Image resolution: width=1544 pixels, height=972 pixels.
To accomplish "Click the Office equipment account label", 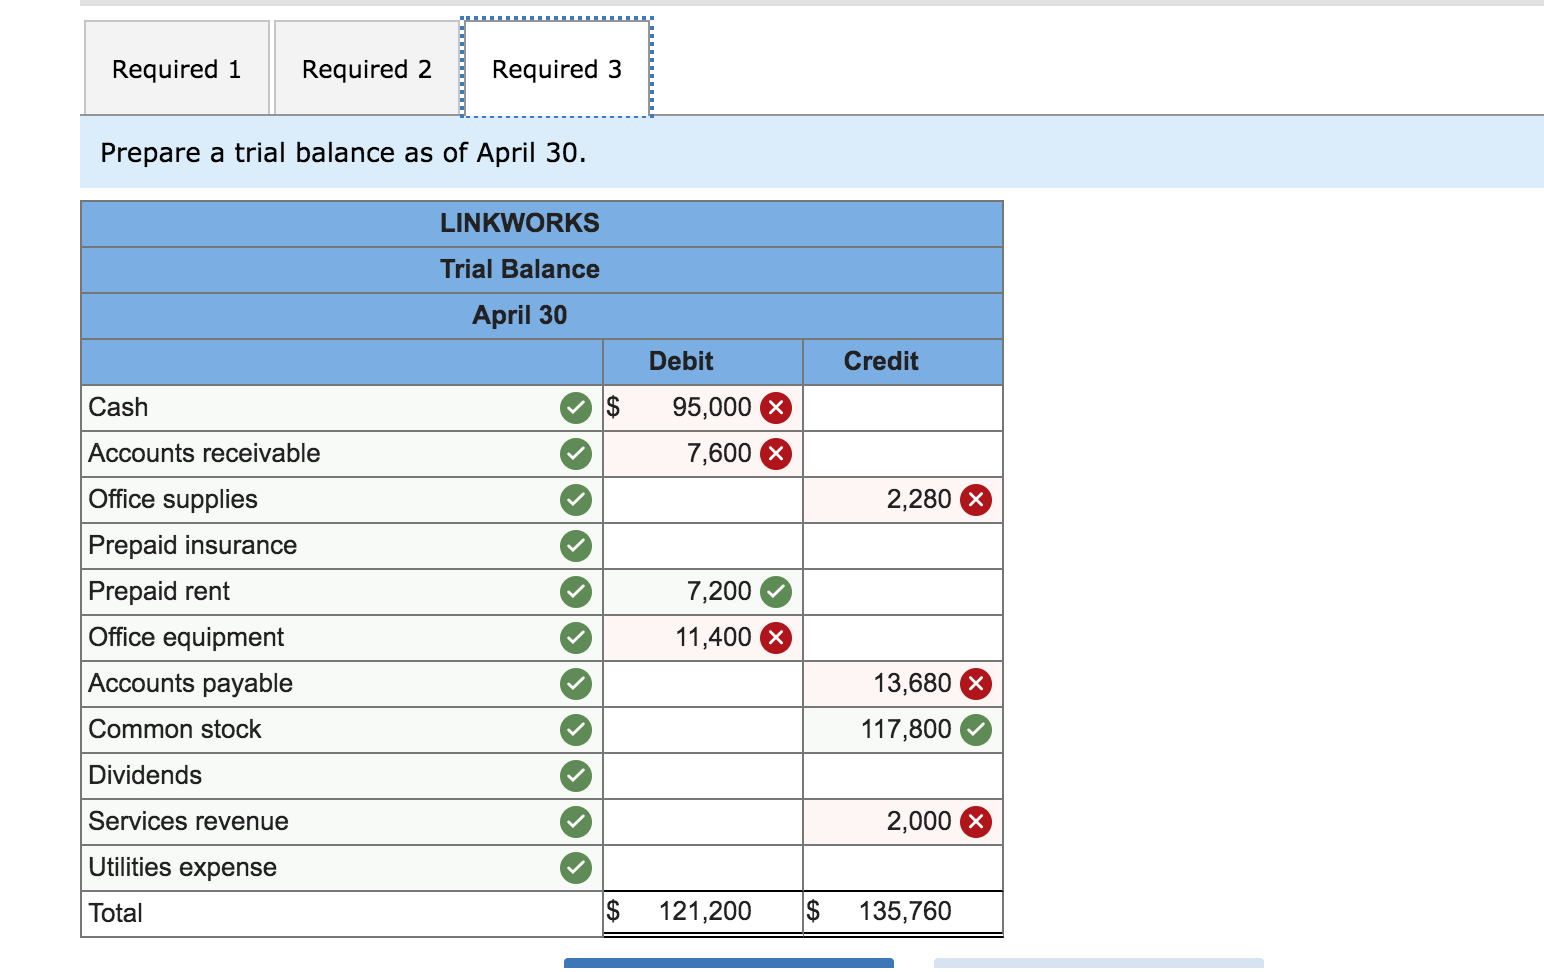I will [186, 638].
